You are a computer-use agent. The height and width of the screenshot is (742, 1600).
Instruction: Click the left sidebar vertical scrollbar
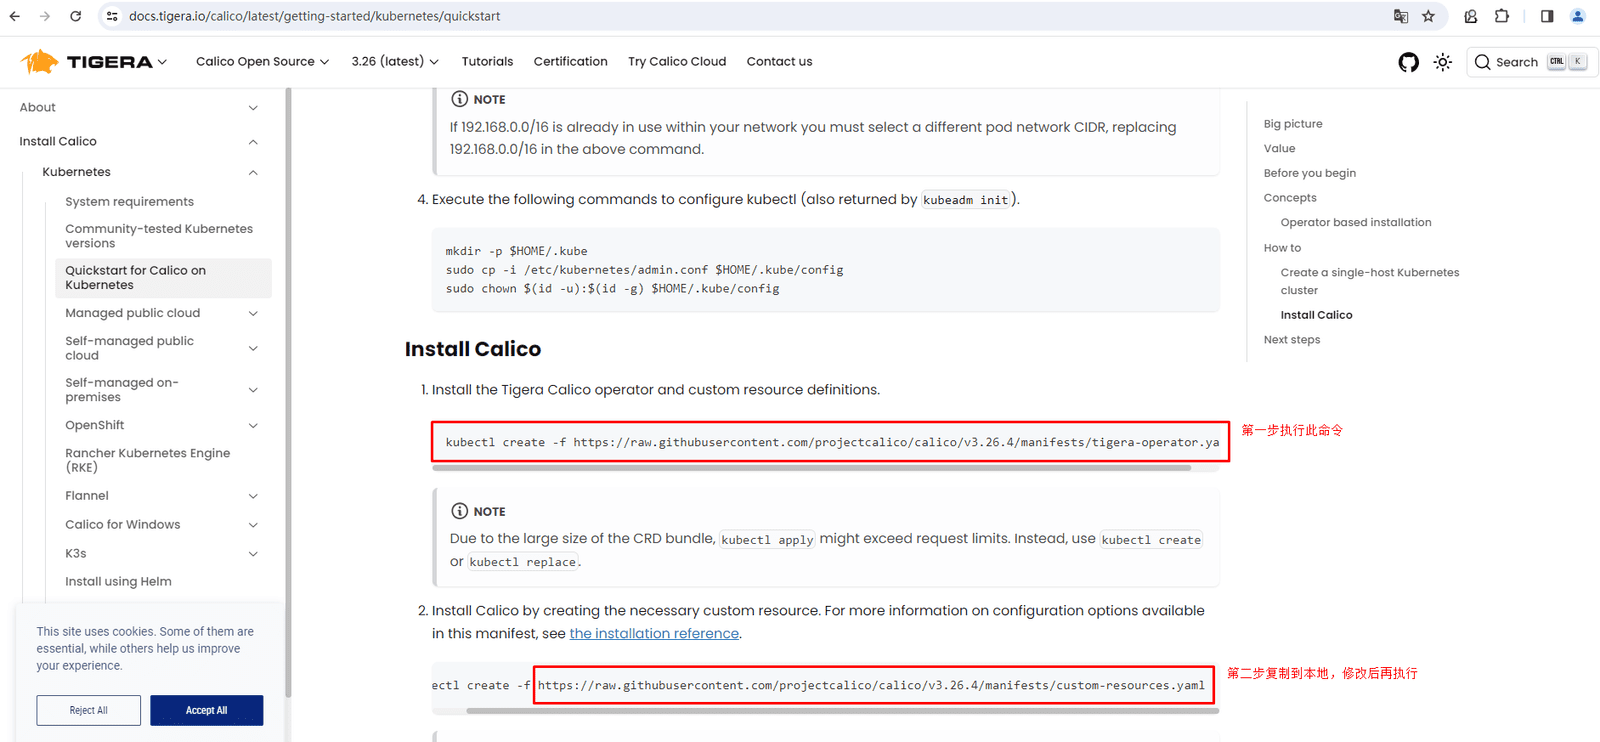(288, 392)
